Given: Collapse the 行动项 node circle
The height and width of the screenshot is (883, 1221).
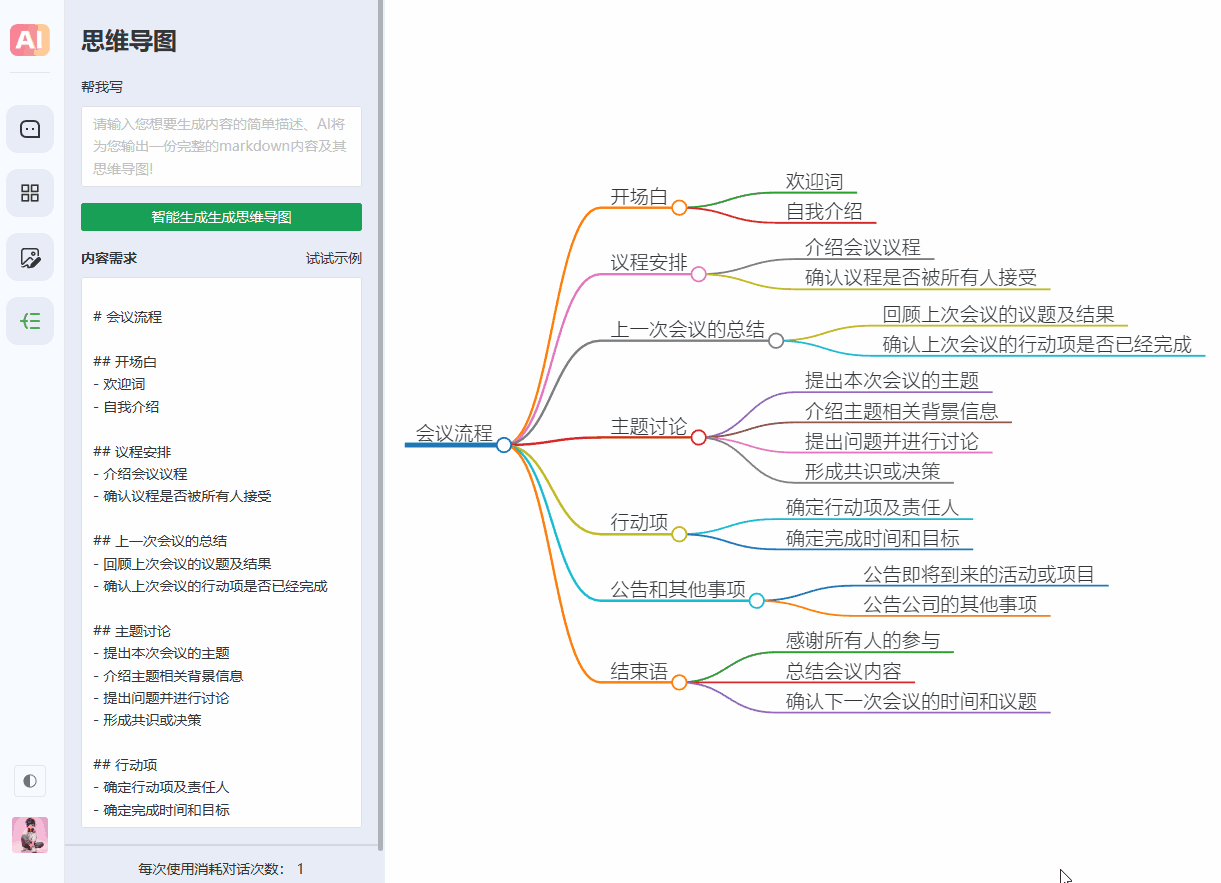Looking at the screenshot, I should point(679,534).
